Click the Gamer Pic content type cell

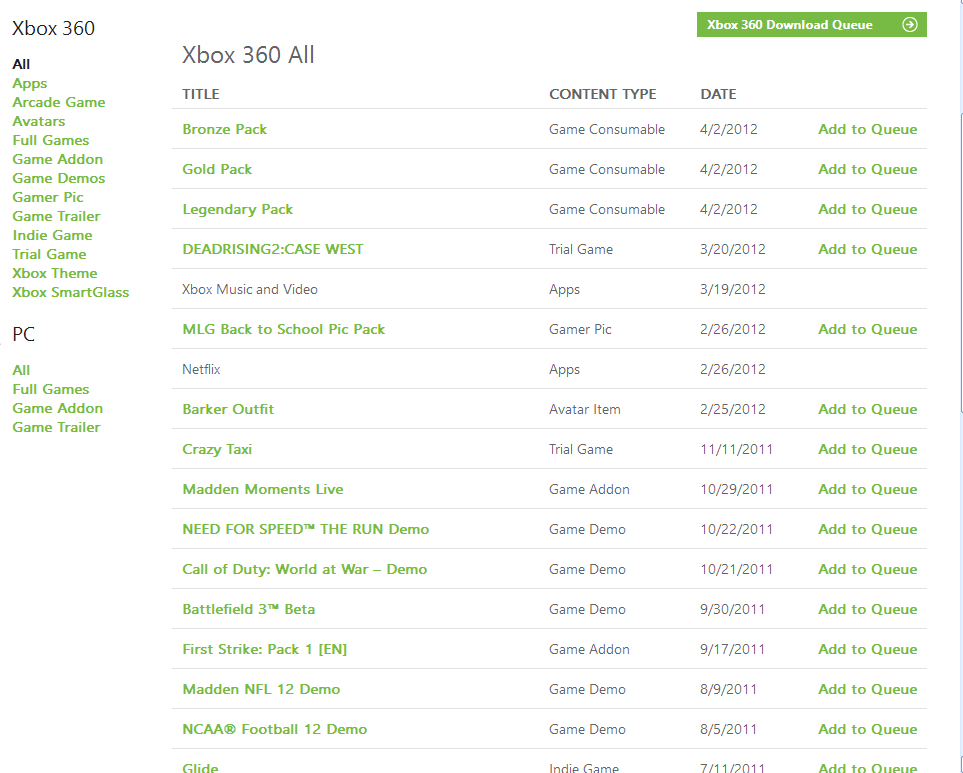[x=580, y=329]
